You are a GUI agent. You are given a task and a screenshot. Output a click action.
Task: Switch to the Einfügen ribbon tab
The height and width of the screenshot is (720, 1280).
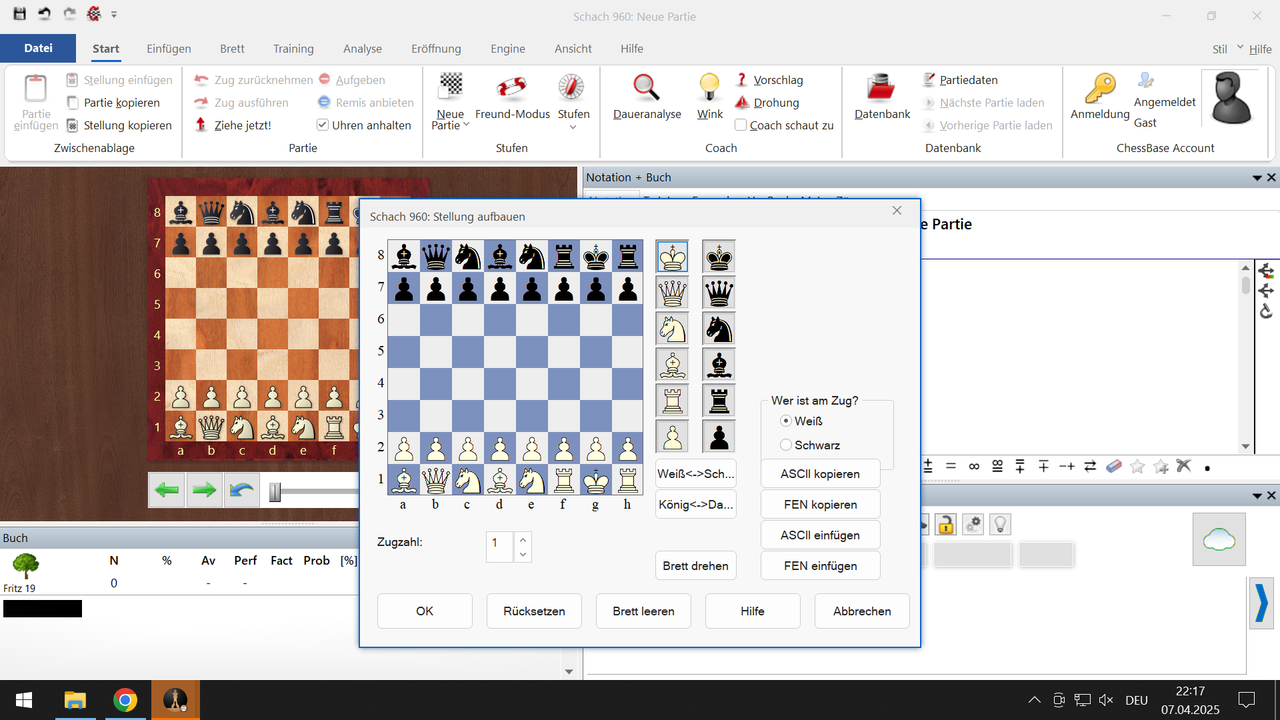pos(169,48)
